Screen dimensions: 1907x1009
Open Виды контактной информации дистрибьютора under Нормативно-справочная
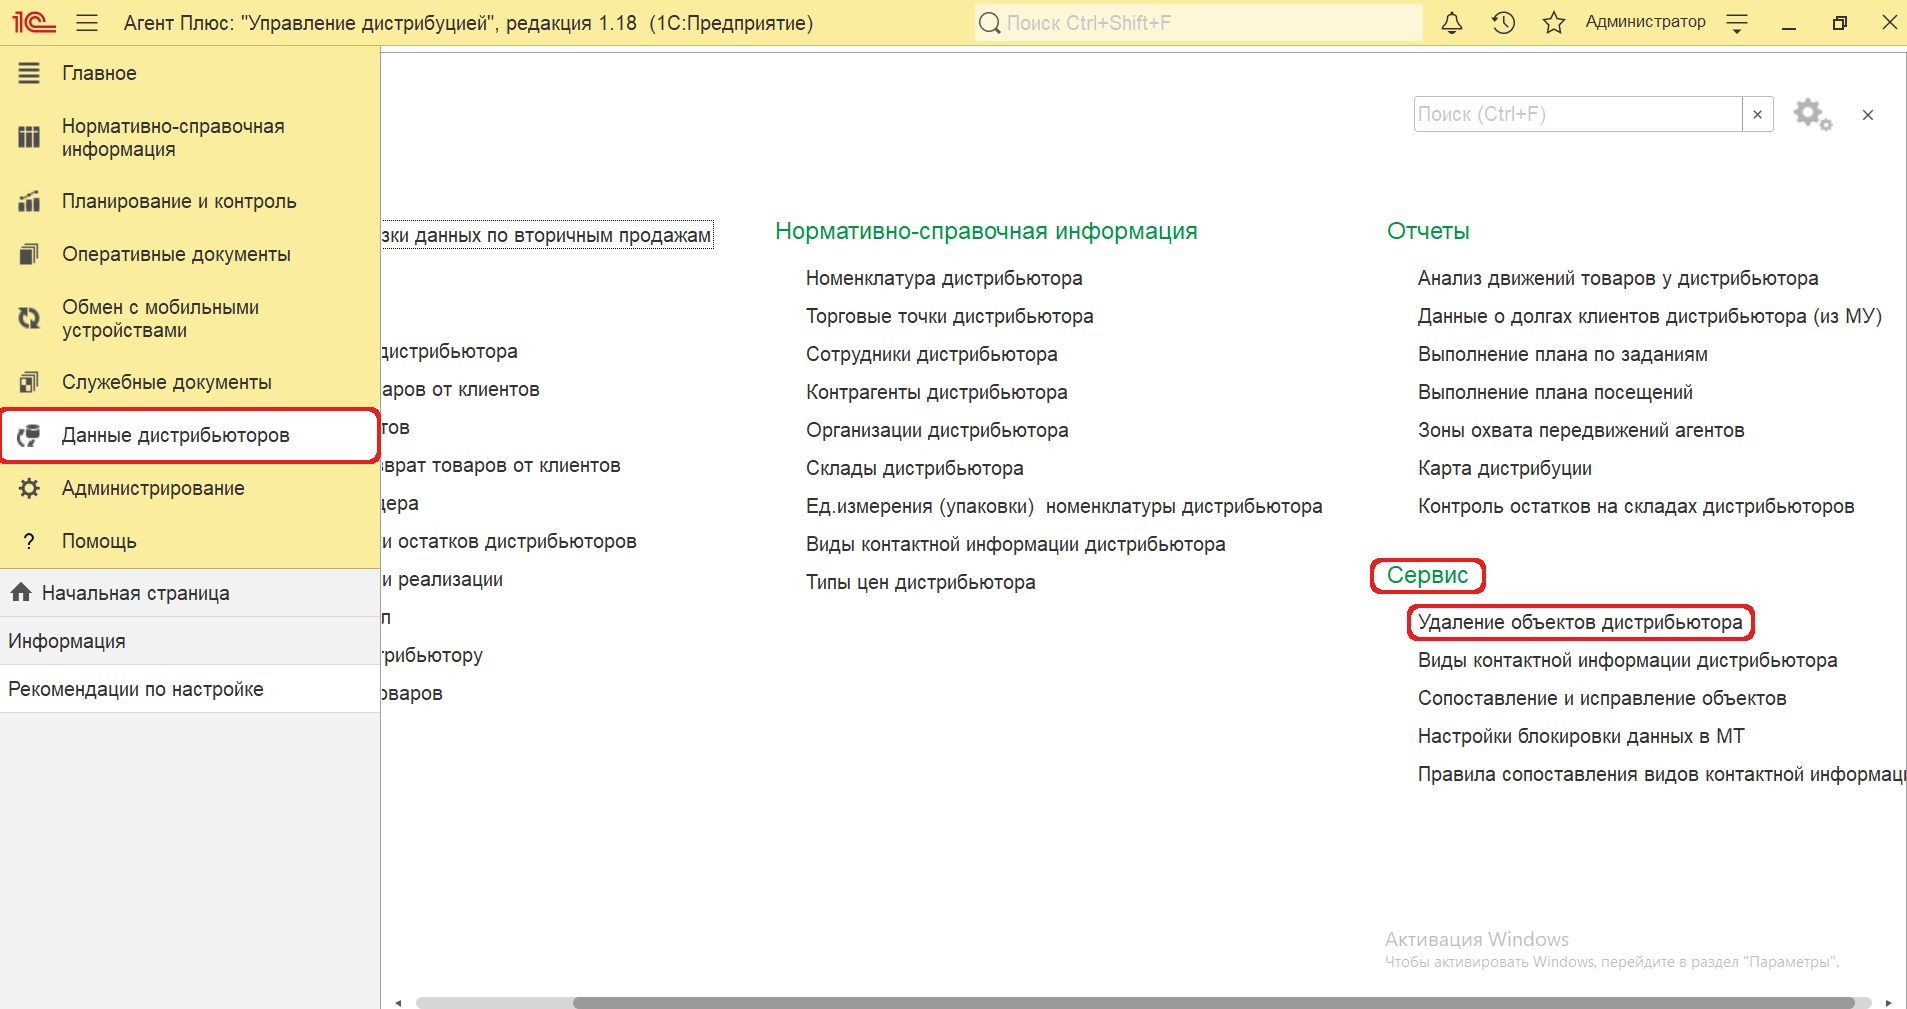pos(1015,544)
